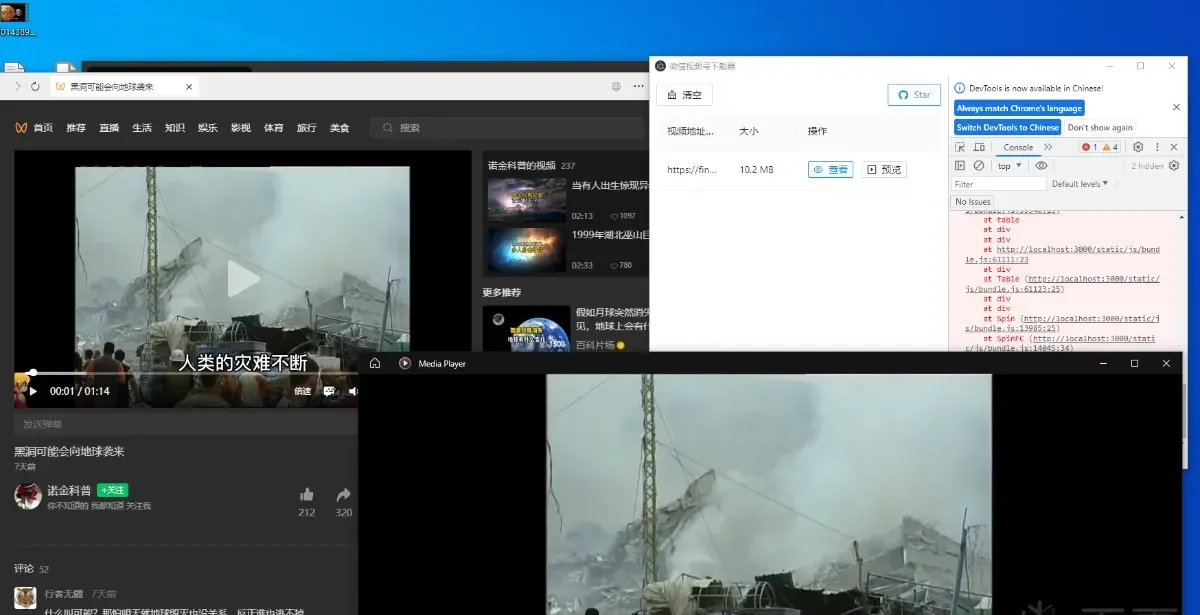Play the video using the center play overlay

(x=243, y=279)
